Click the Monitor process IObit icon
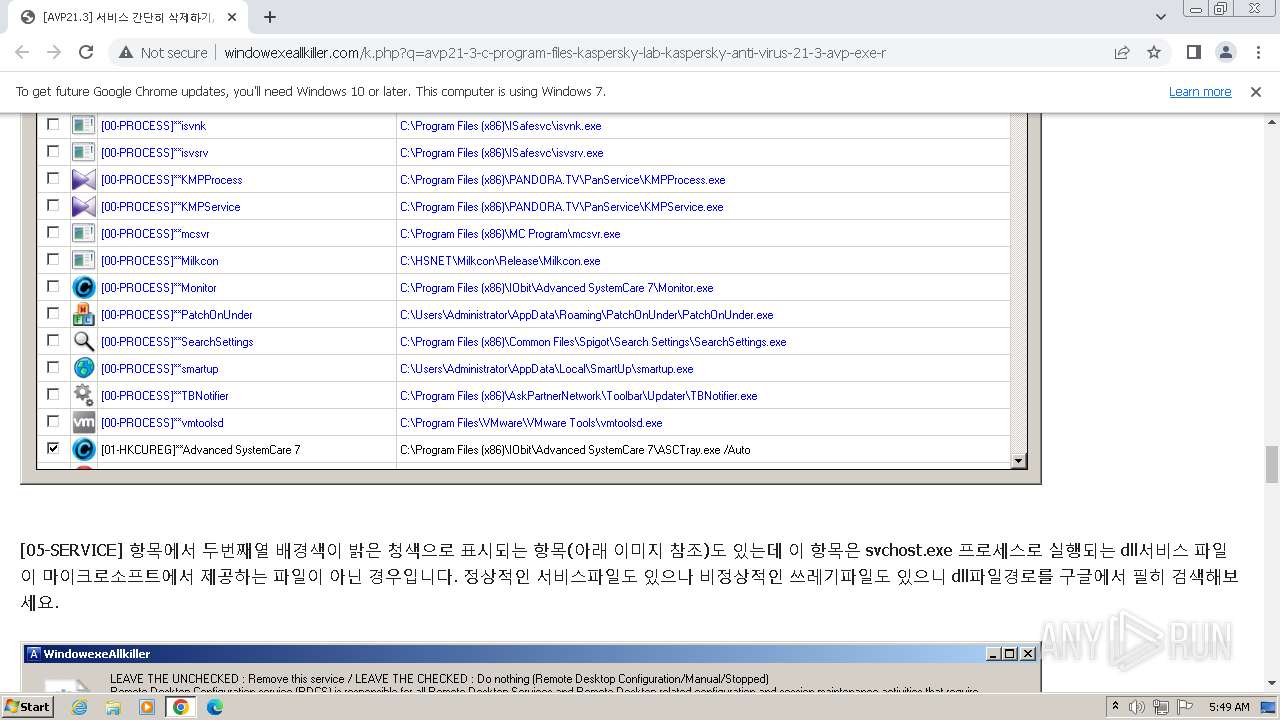 click(84, 288)
